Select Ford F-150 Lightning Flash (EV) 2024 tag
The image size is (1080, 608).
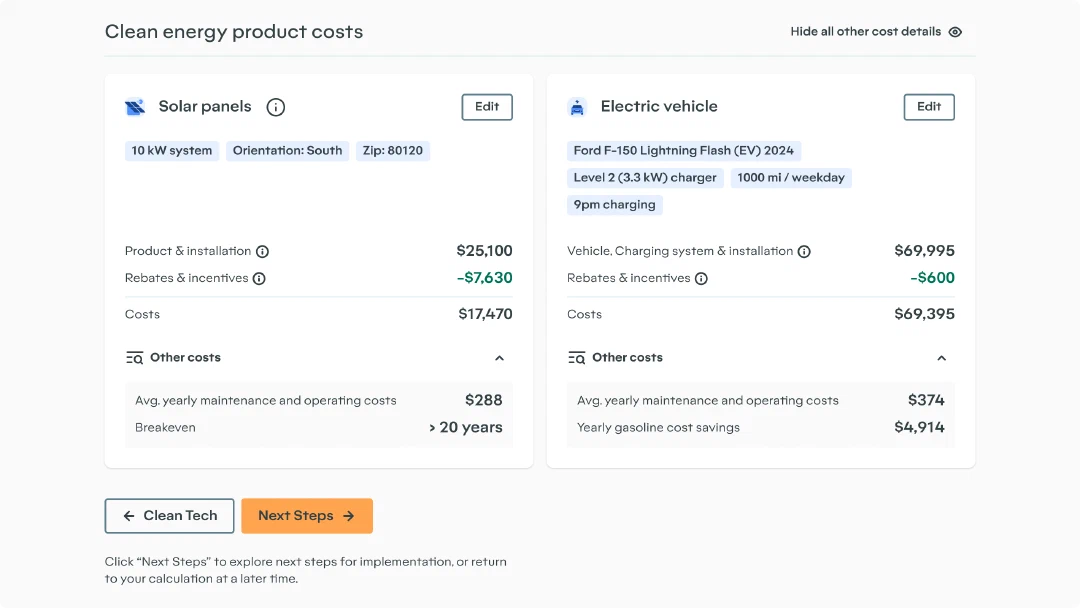tap(684, 151)
